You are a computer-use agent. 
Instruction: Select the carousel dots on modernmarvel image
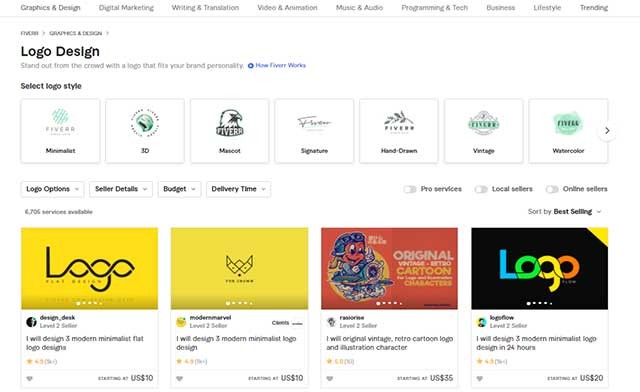pyautogui.click(x=240, y=303)
